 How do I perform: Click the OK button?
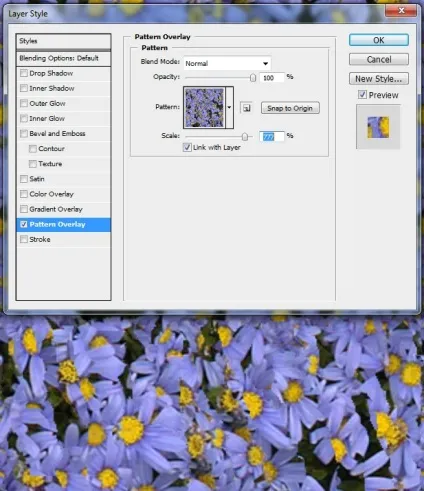click(x=379, y=40)
